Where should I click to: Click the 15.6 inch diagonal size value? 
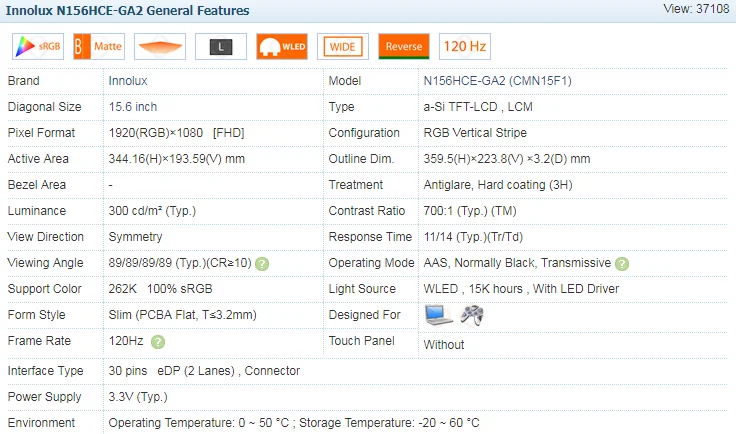133,107
